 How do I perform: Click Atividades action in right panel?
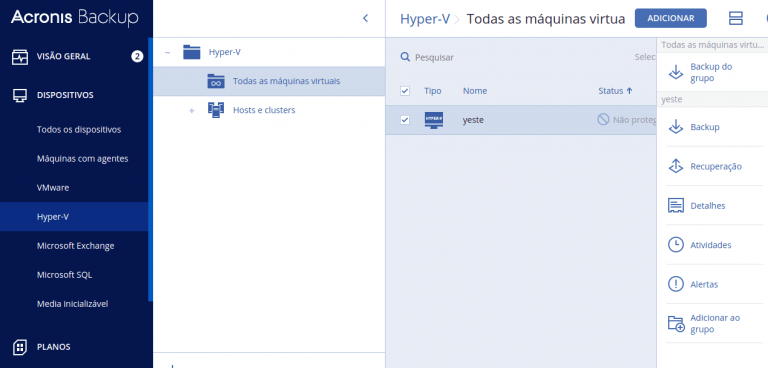pos(710,245)
